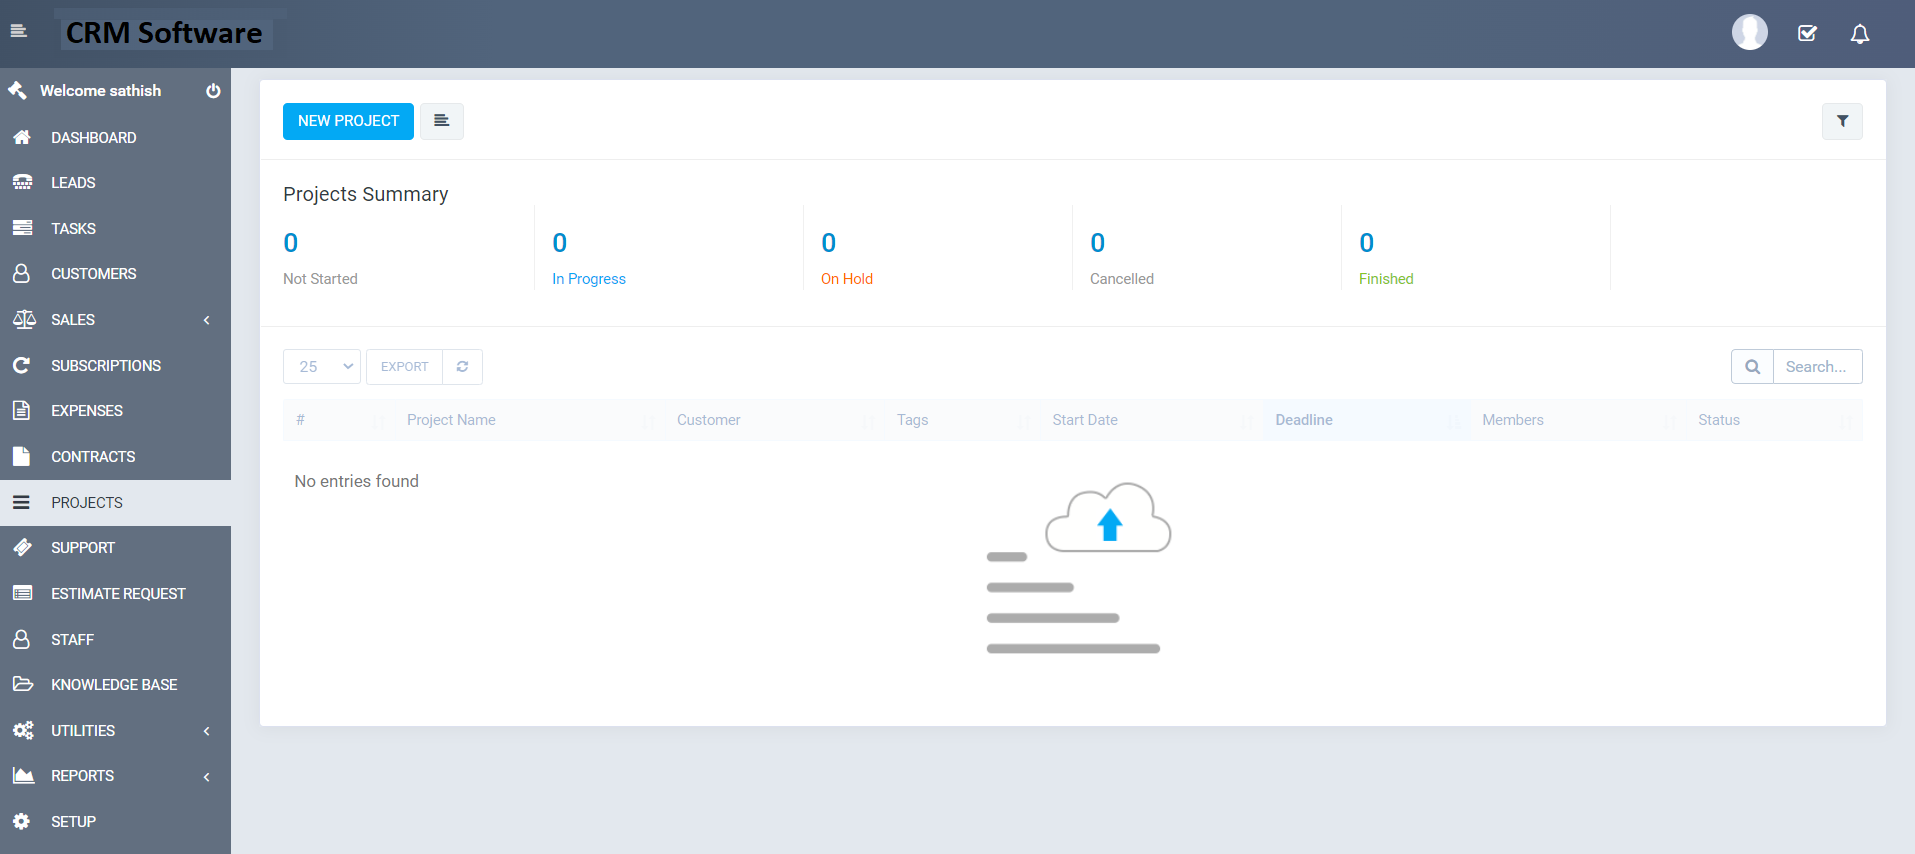
Task: Click the New Project button
Action: pyautogui.click(x=348, y=121)
